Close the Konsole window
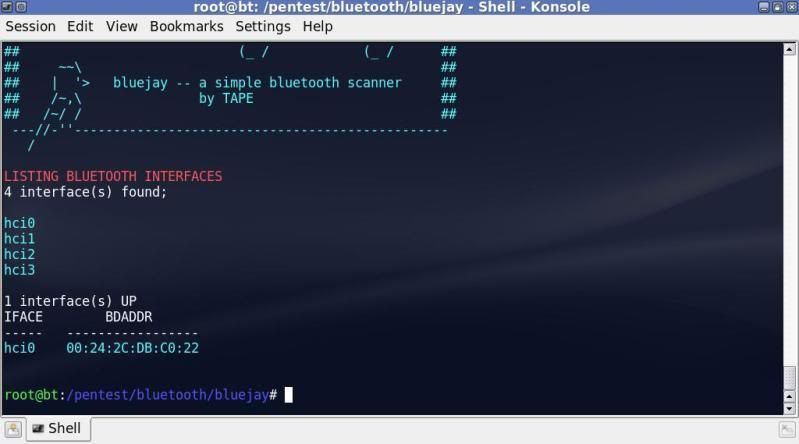The image size is (799, 444). [x=791, y=7]
